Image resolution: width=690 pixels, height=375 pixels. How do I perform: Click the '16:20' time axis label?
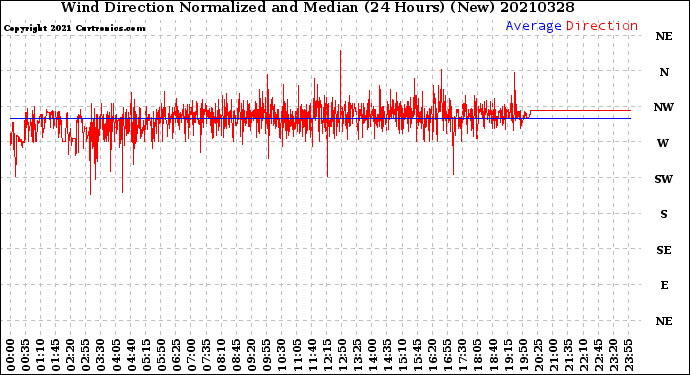(x=433, y=355)
